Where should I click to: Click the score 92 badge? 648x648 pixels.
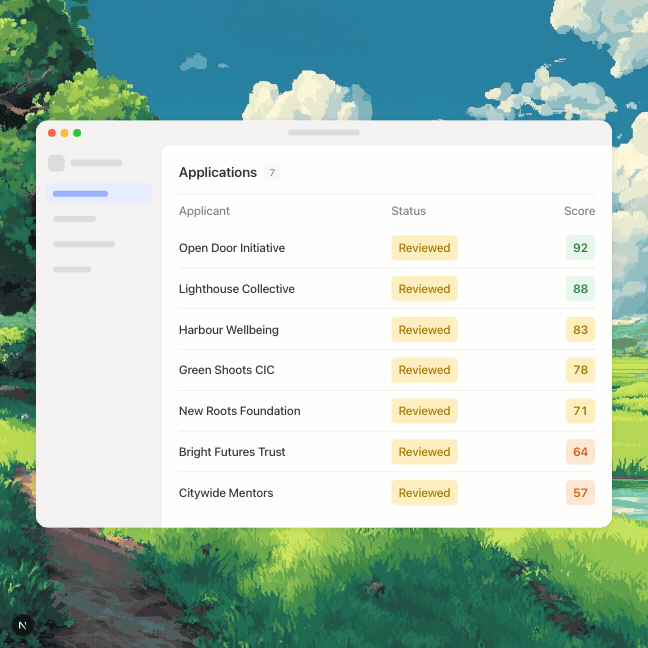pyautogui.click(x=580, y=248)
